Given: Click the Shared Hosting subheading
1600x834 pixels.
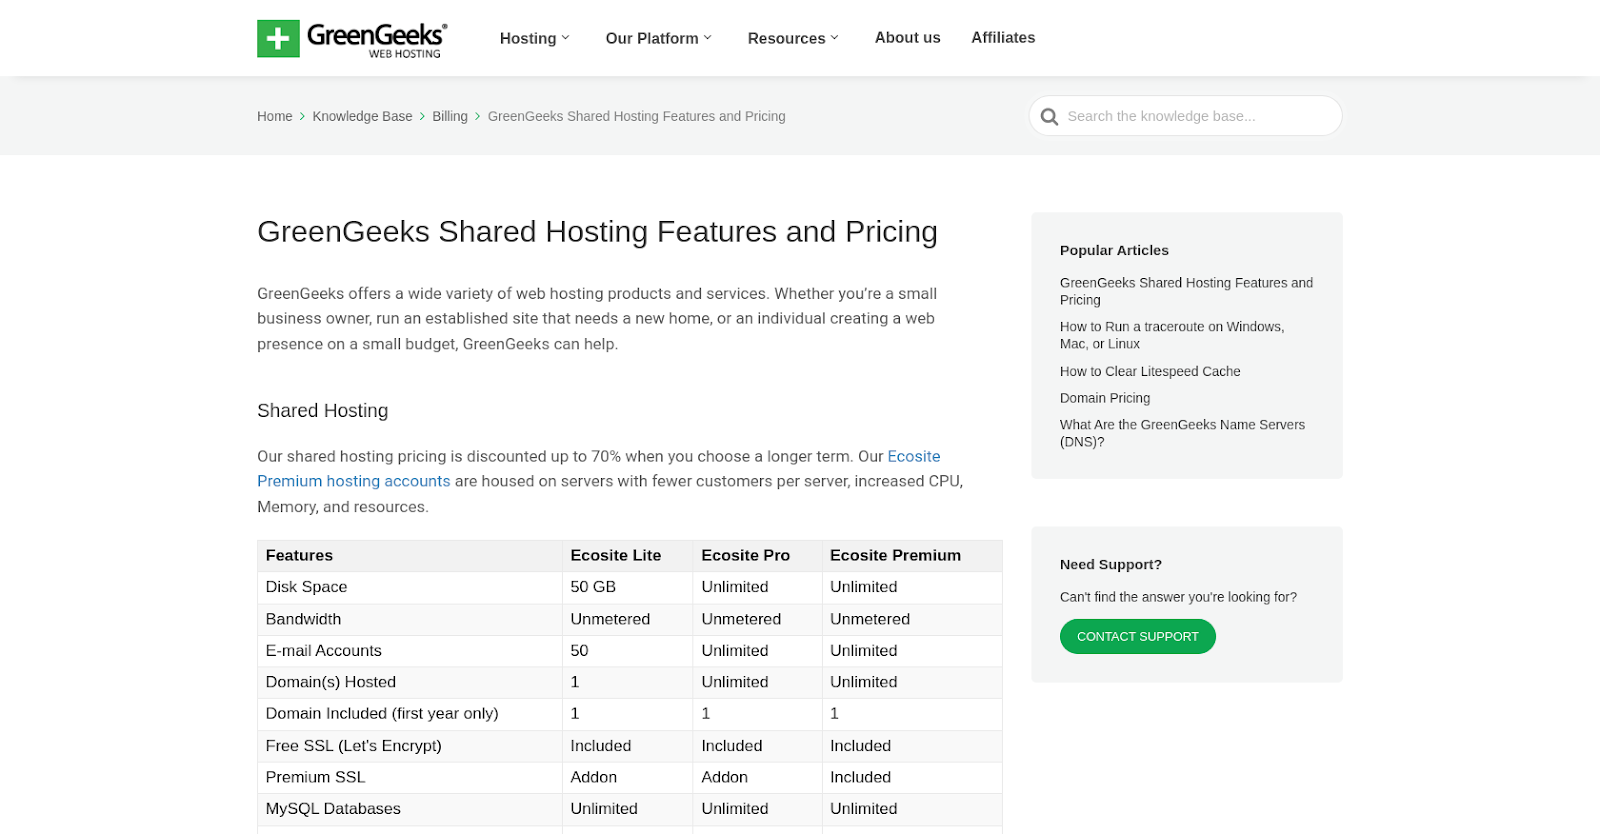Looking at the screenshot, I should point(322,410).
